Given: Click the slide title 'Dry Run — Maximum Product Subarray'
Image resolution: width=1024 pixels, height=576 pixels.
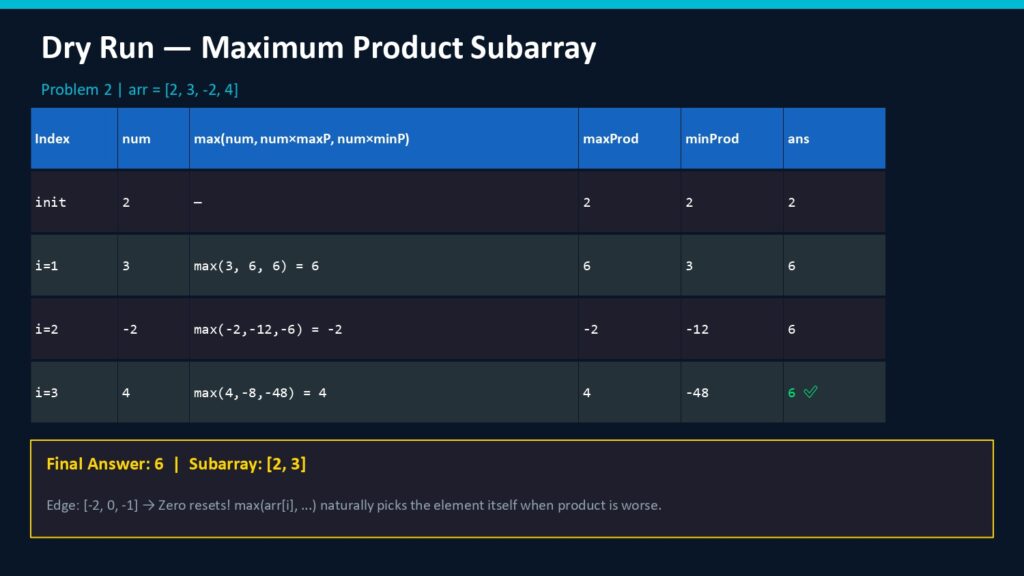Looking at the screenshot, I should [x=318, y=48].
